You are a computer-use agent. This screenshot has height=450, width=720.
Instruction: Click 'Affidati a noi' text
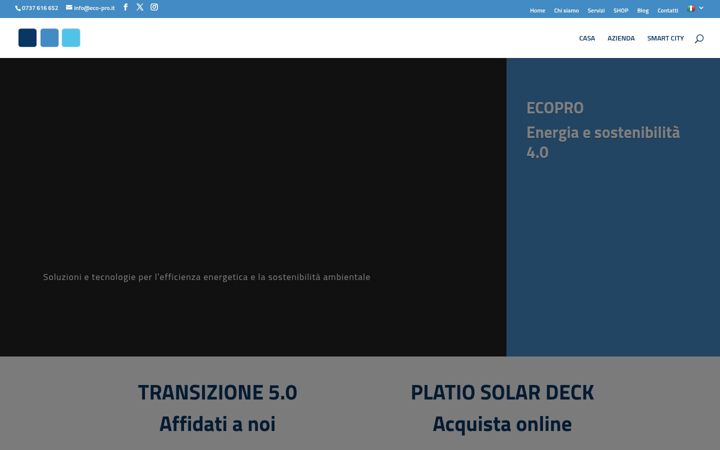(x=218, y=424)
